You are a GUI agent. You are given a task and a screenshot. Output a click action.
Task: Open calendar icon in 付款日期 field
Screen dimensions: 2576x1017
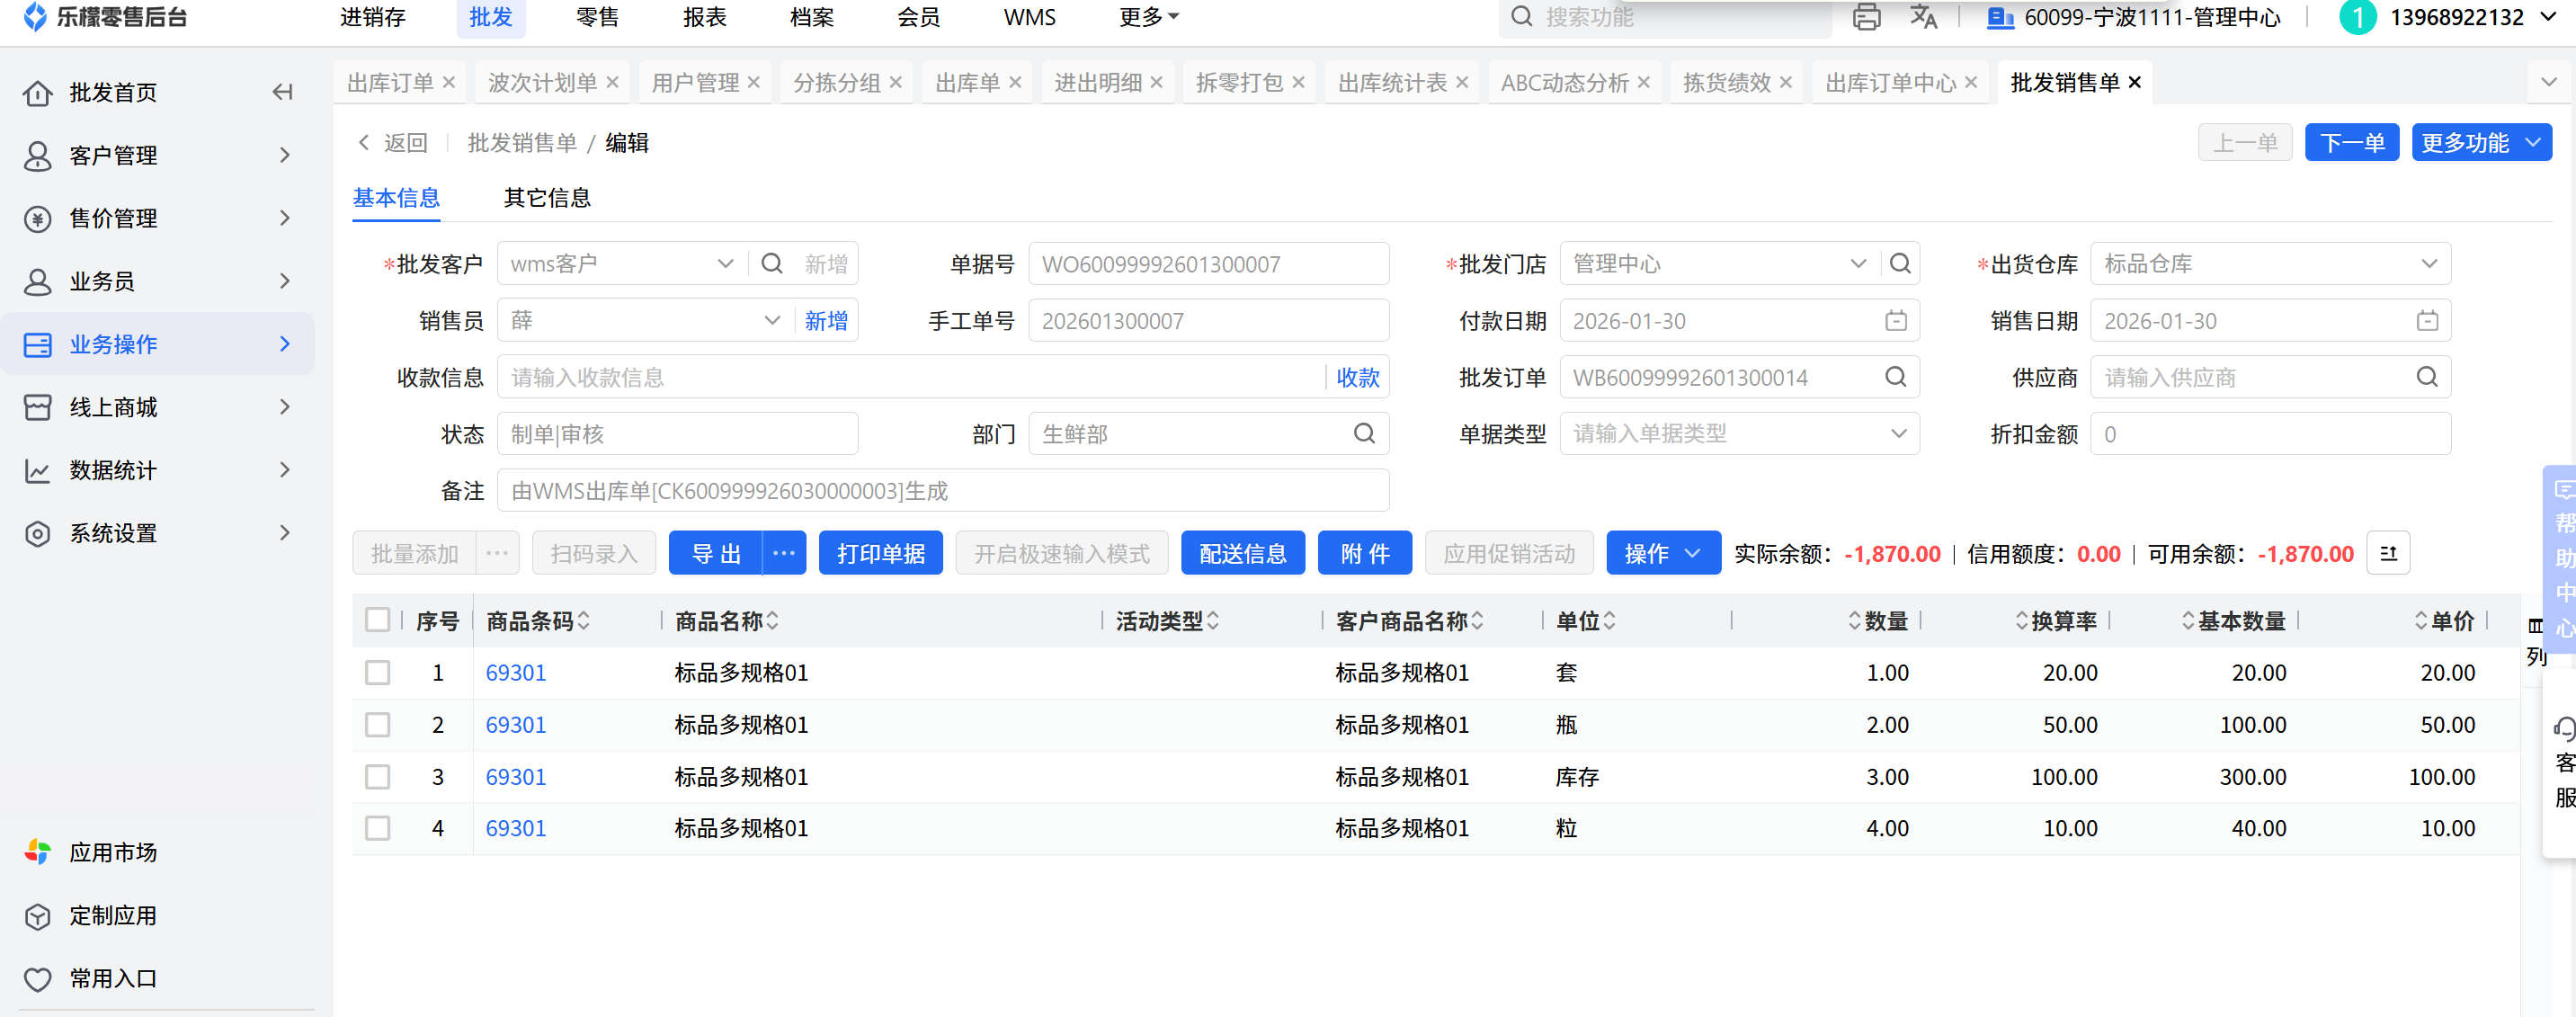1895,321
